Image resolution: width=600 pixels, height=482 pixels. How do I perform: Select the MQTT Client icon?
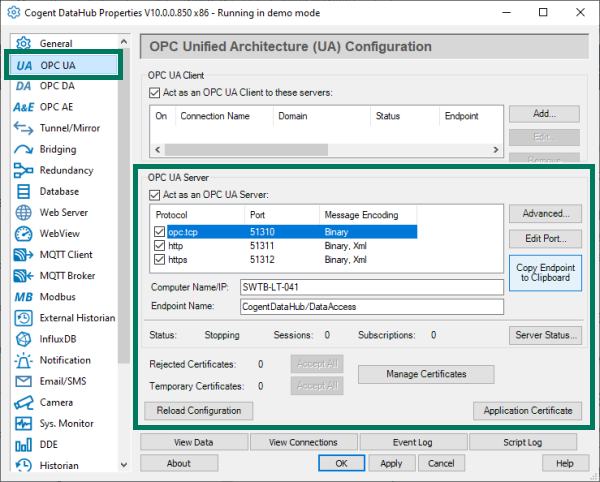(x=23, y=255)
